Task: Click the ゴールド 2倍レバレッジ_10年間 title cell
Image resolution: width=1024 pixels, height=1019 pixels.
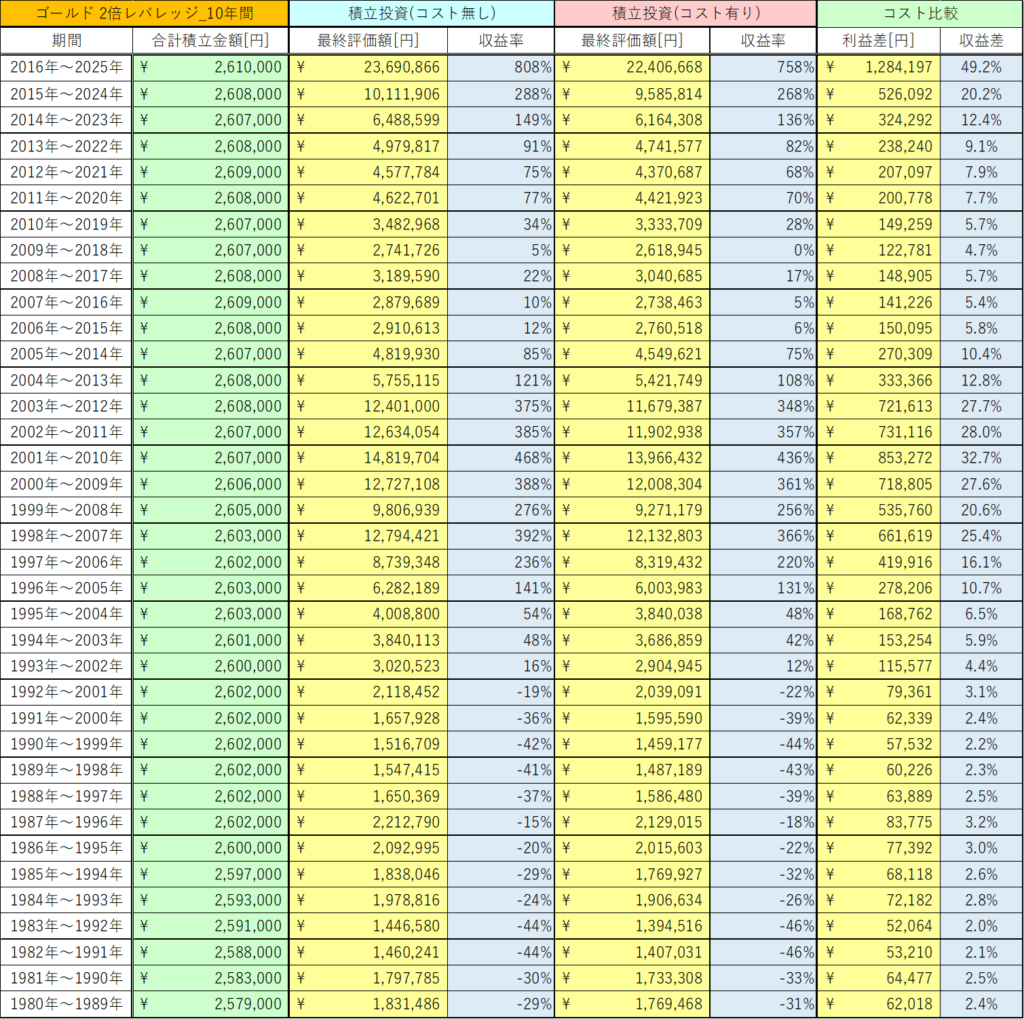Action: pyautogui.click(x=144, y=14)
